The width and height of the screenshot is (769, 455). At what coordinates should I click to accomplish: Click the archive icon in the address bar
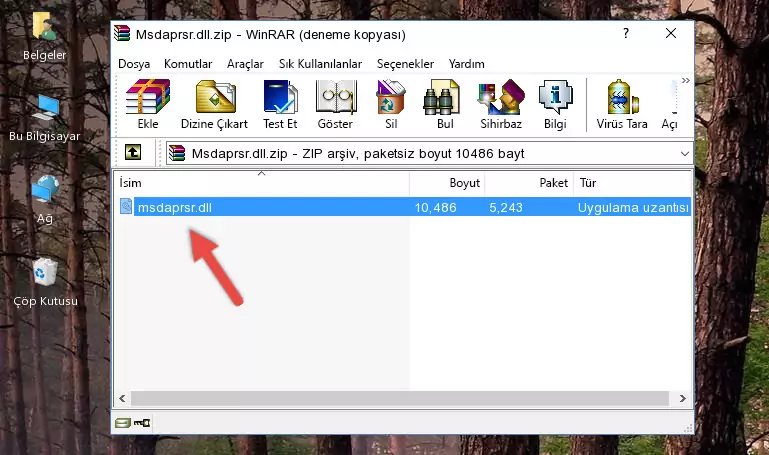[x=177, y=153]
